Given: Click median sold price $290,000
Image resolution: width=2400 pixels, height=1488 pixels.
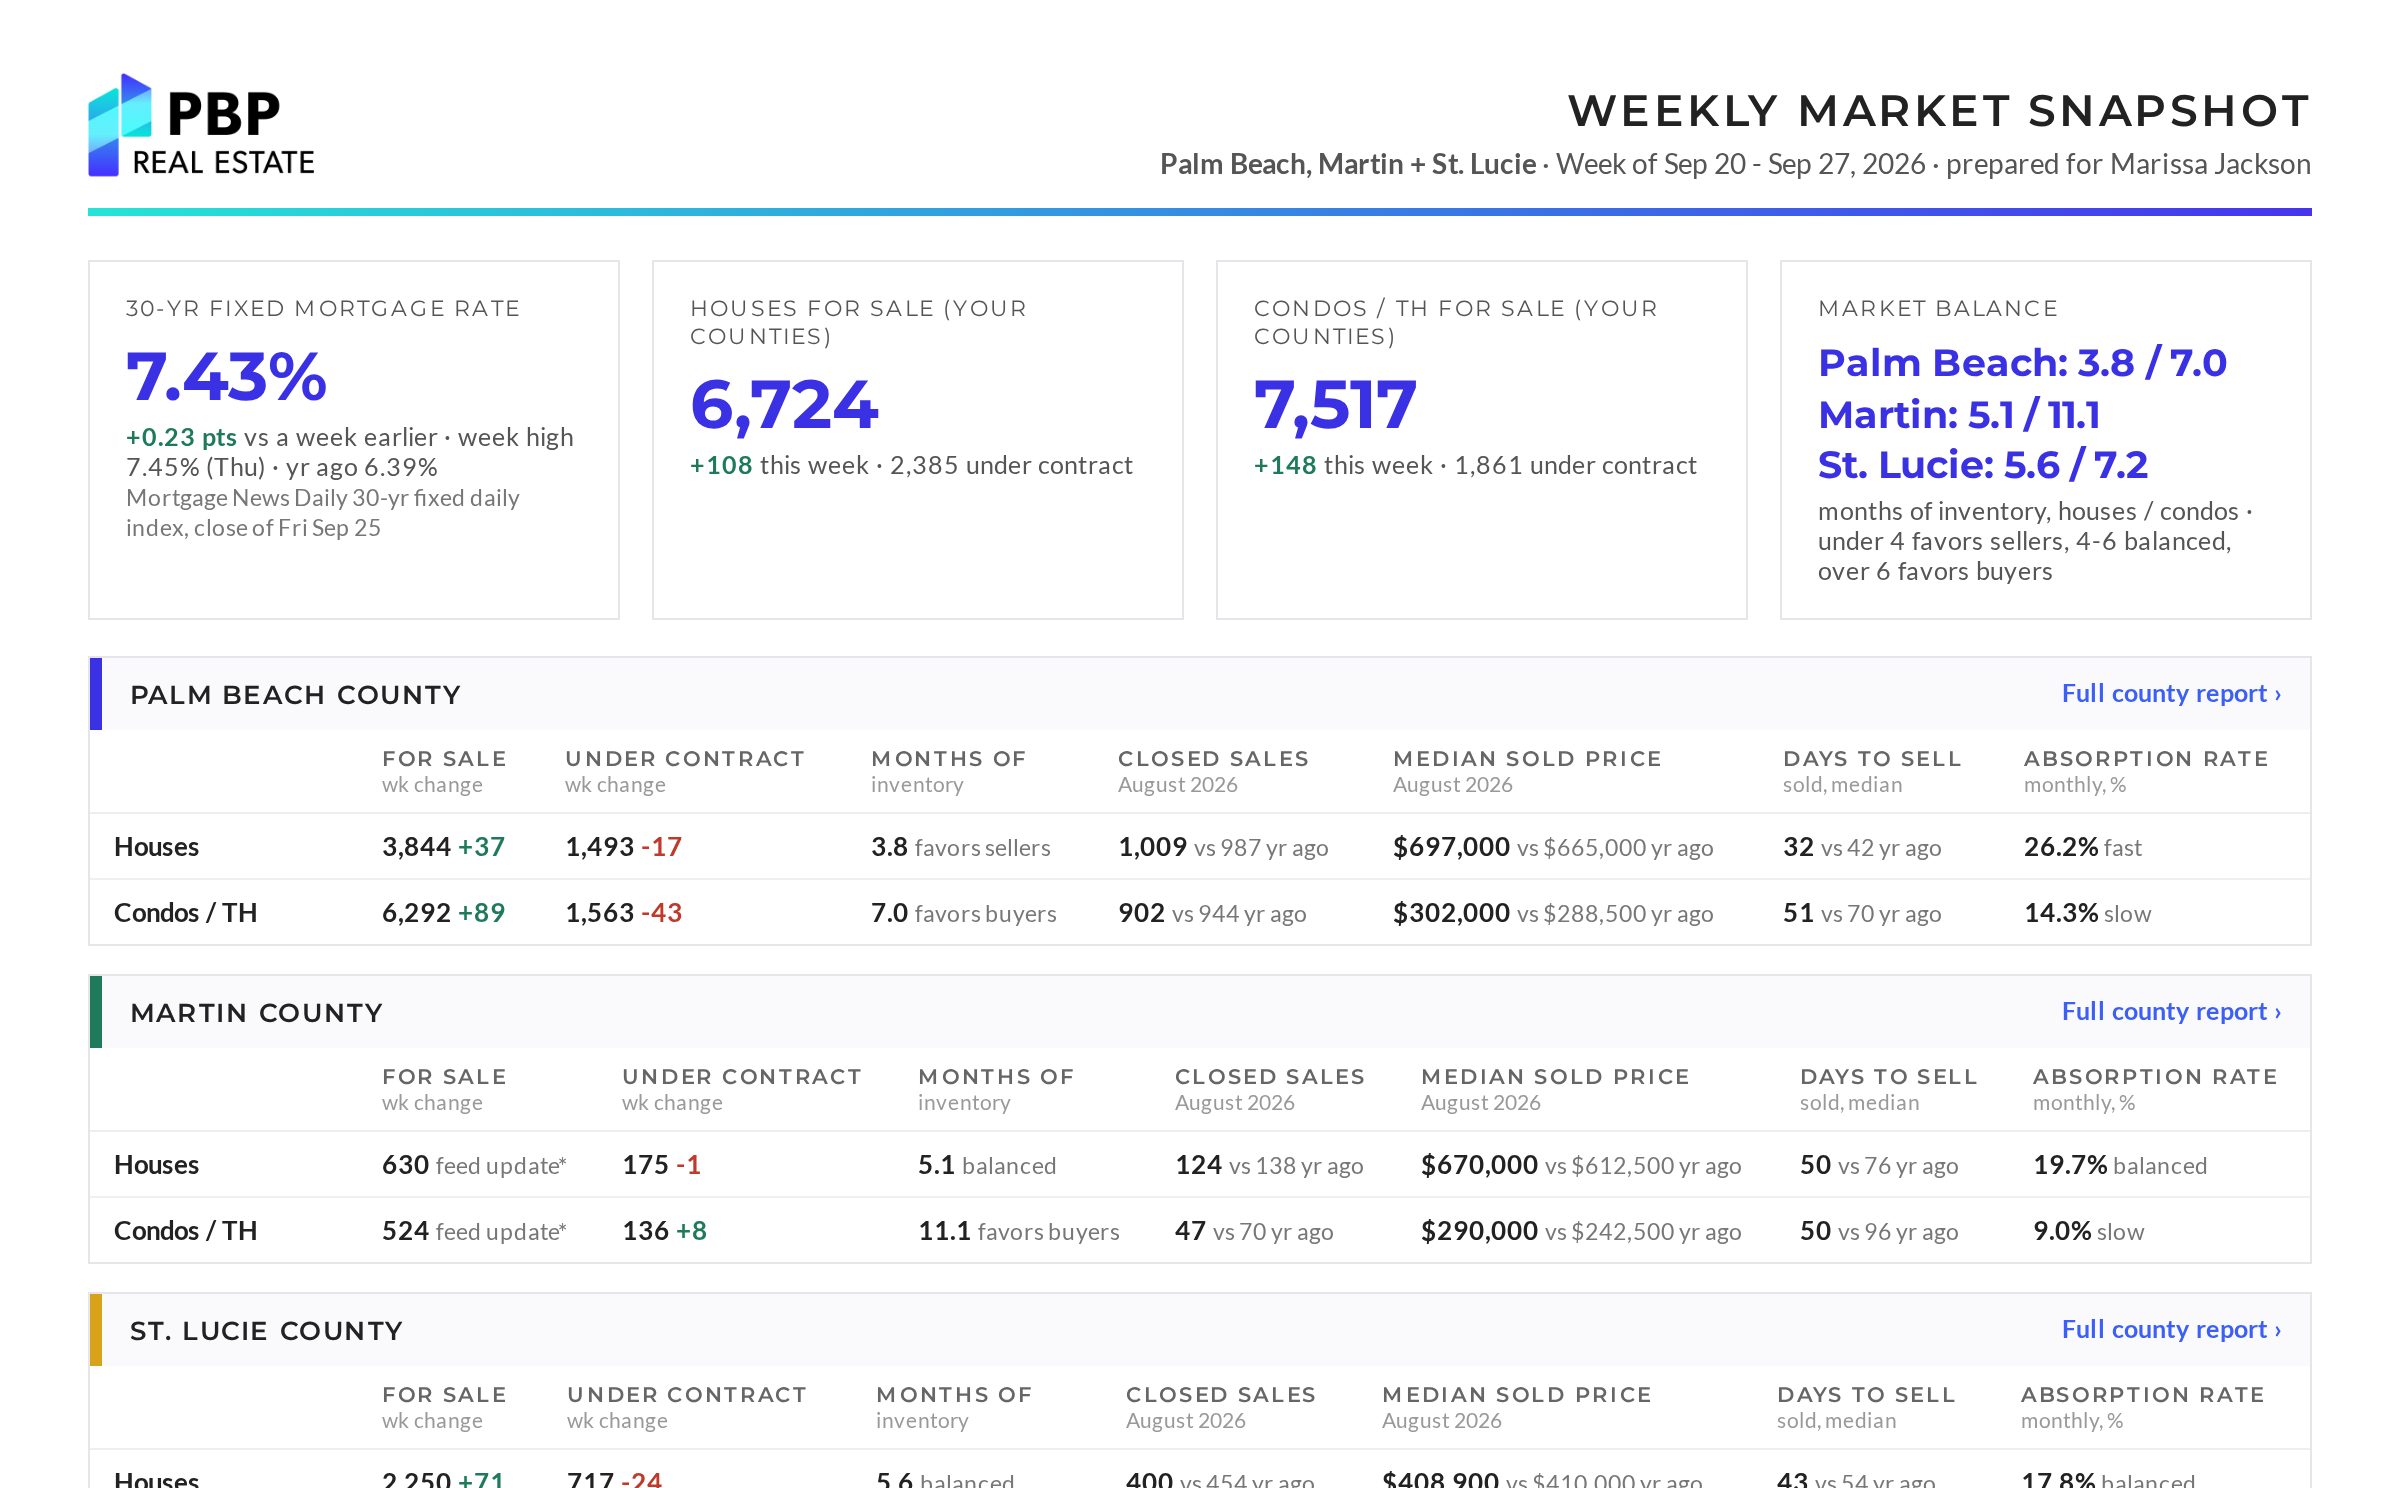Looking at the screenshot, I should pos(1479,1231).
